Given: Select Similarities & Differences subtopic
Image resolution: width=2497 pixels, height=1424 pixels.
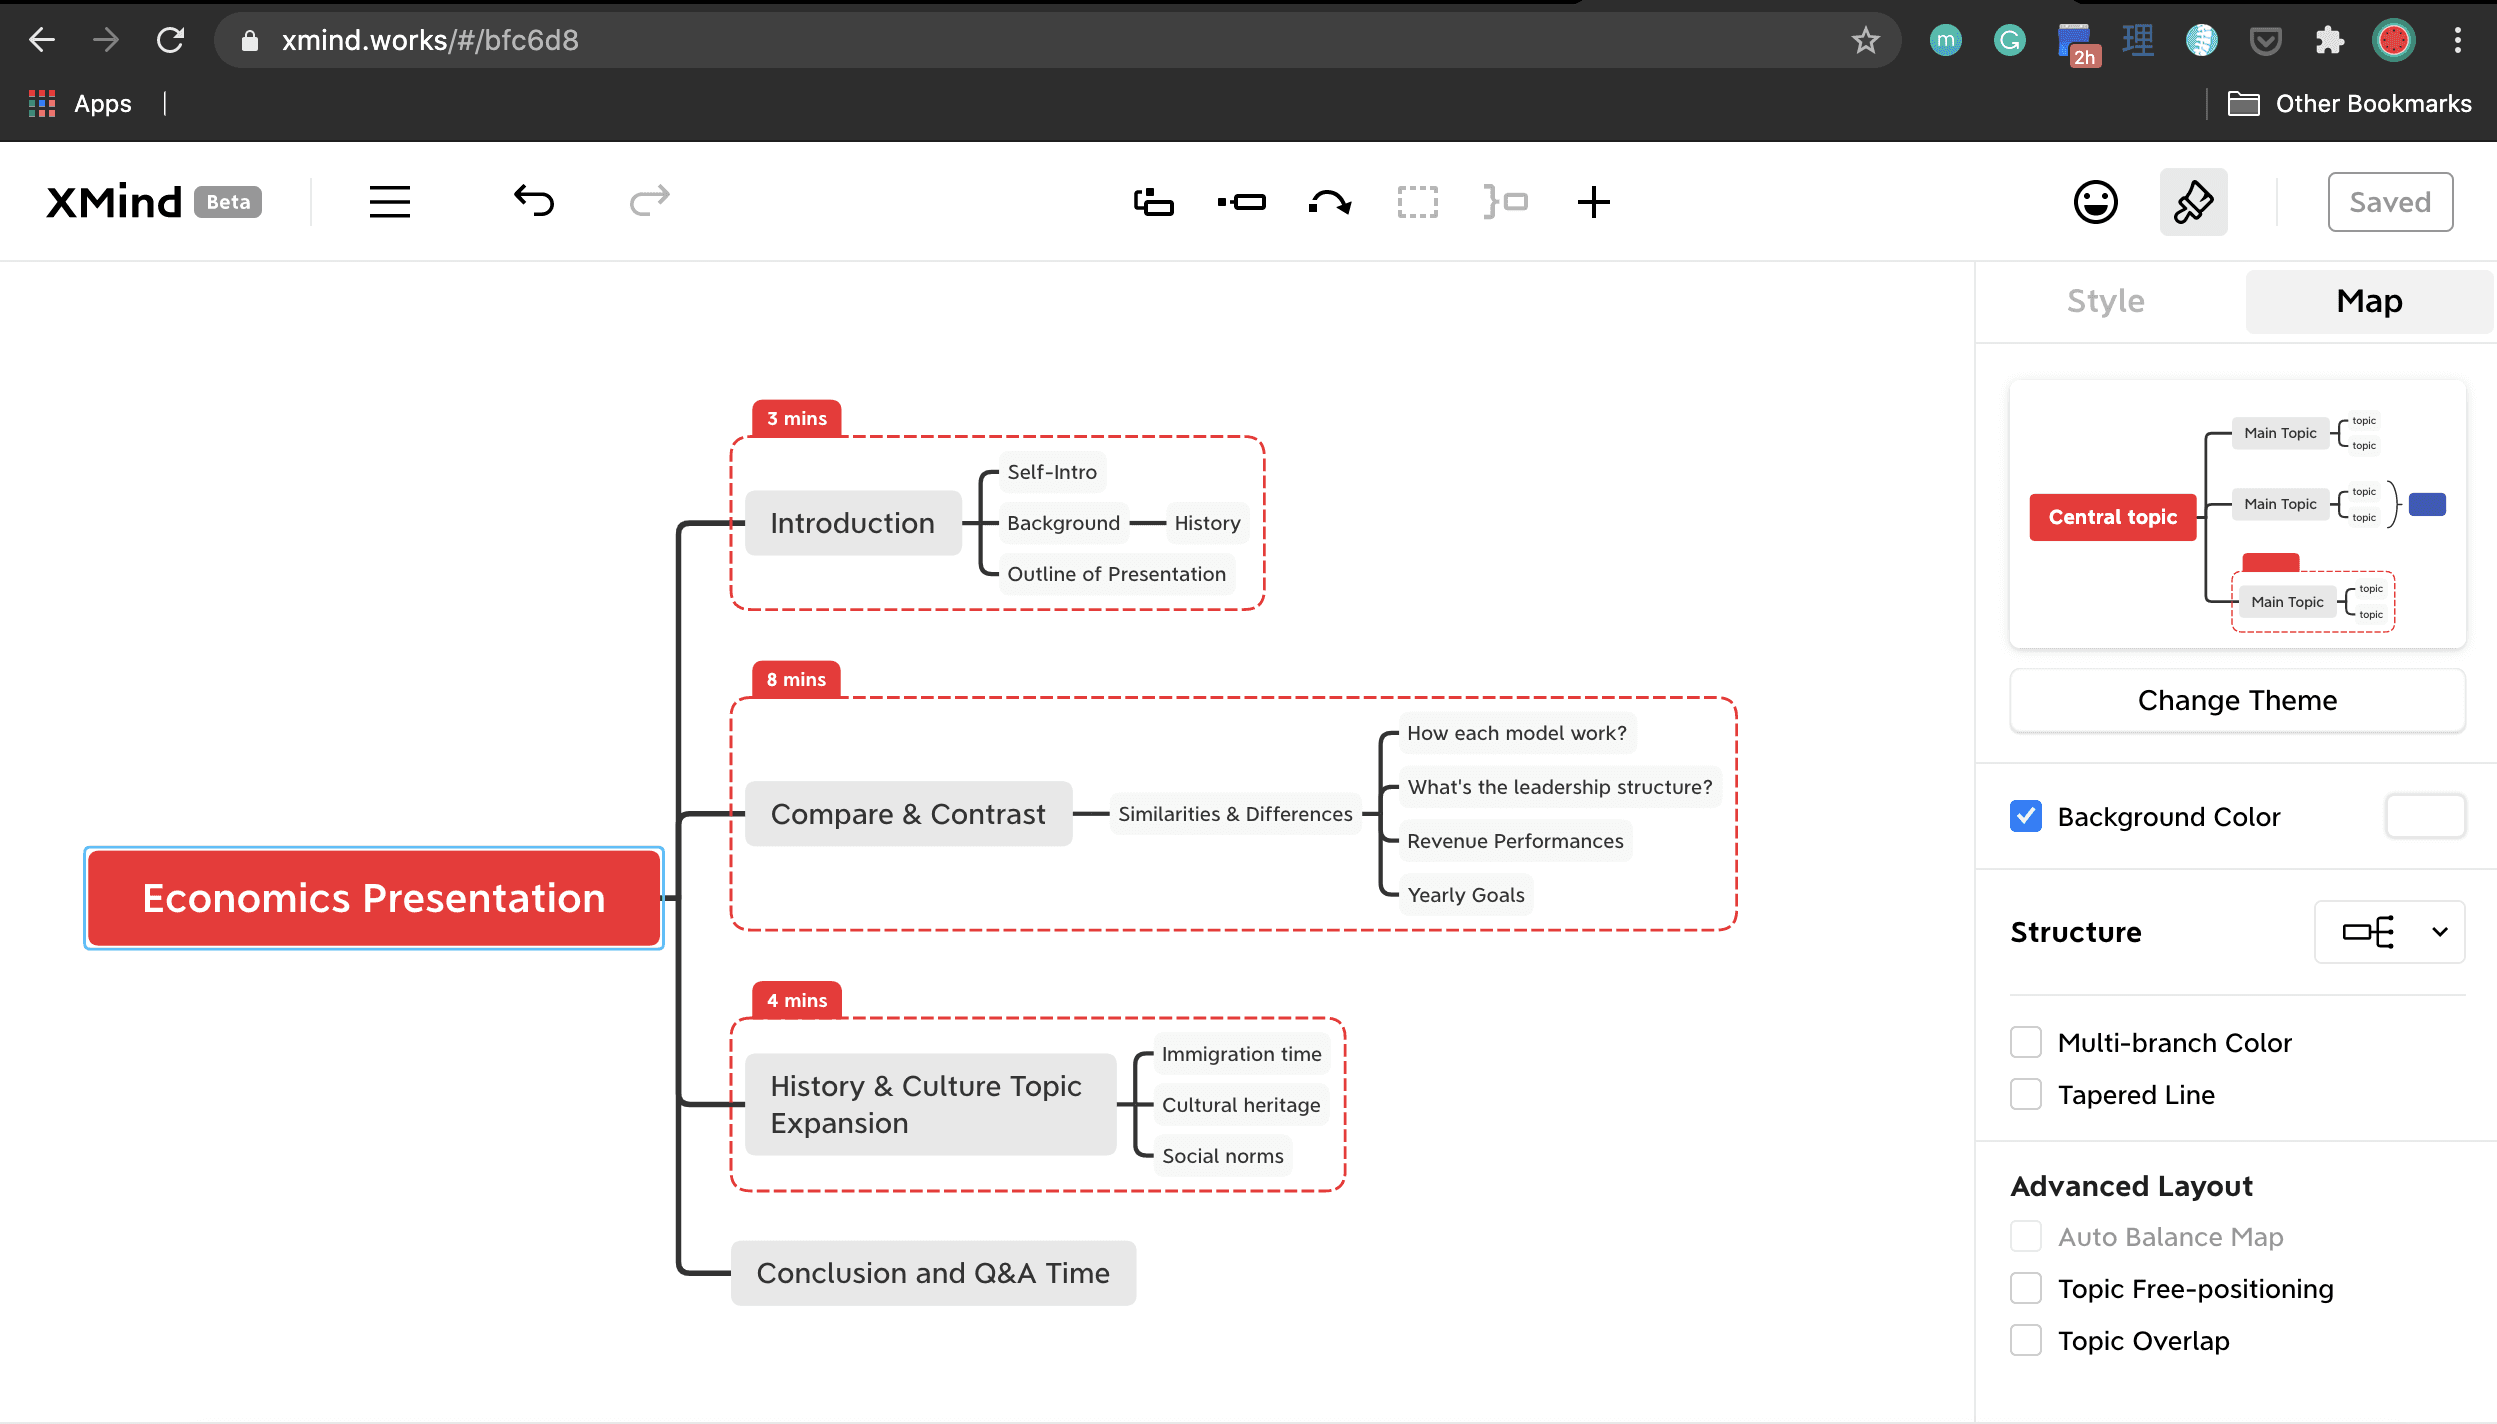Looking at the screenshot, I should (1235, 814).
